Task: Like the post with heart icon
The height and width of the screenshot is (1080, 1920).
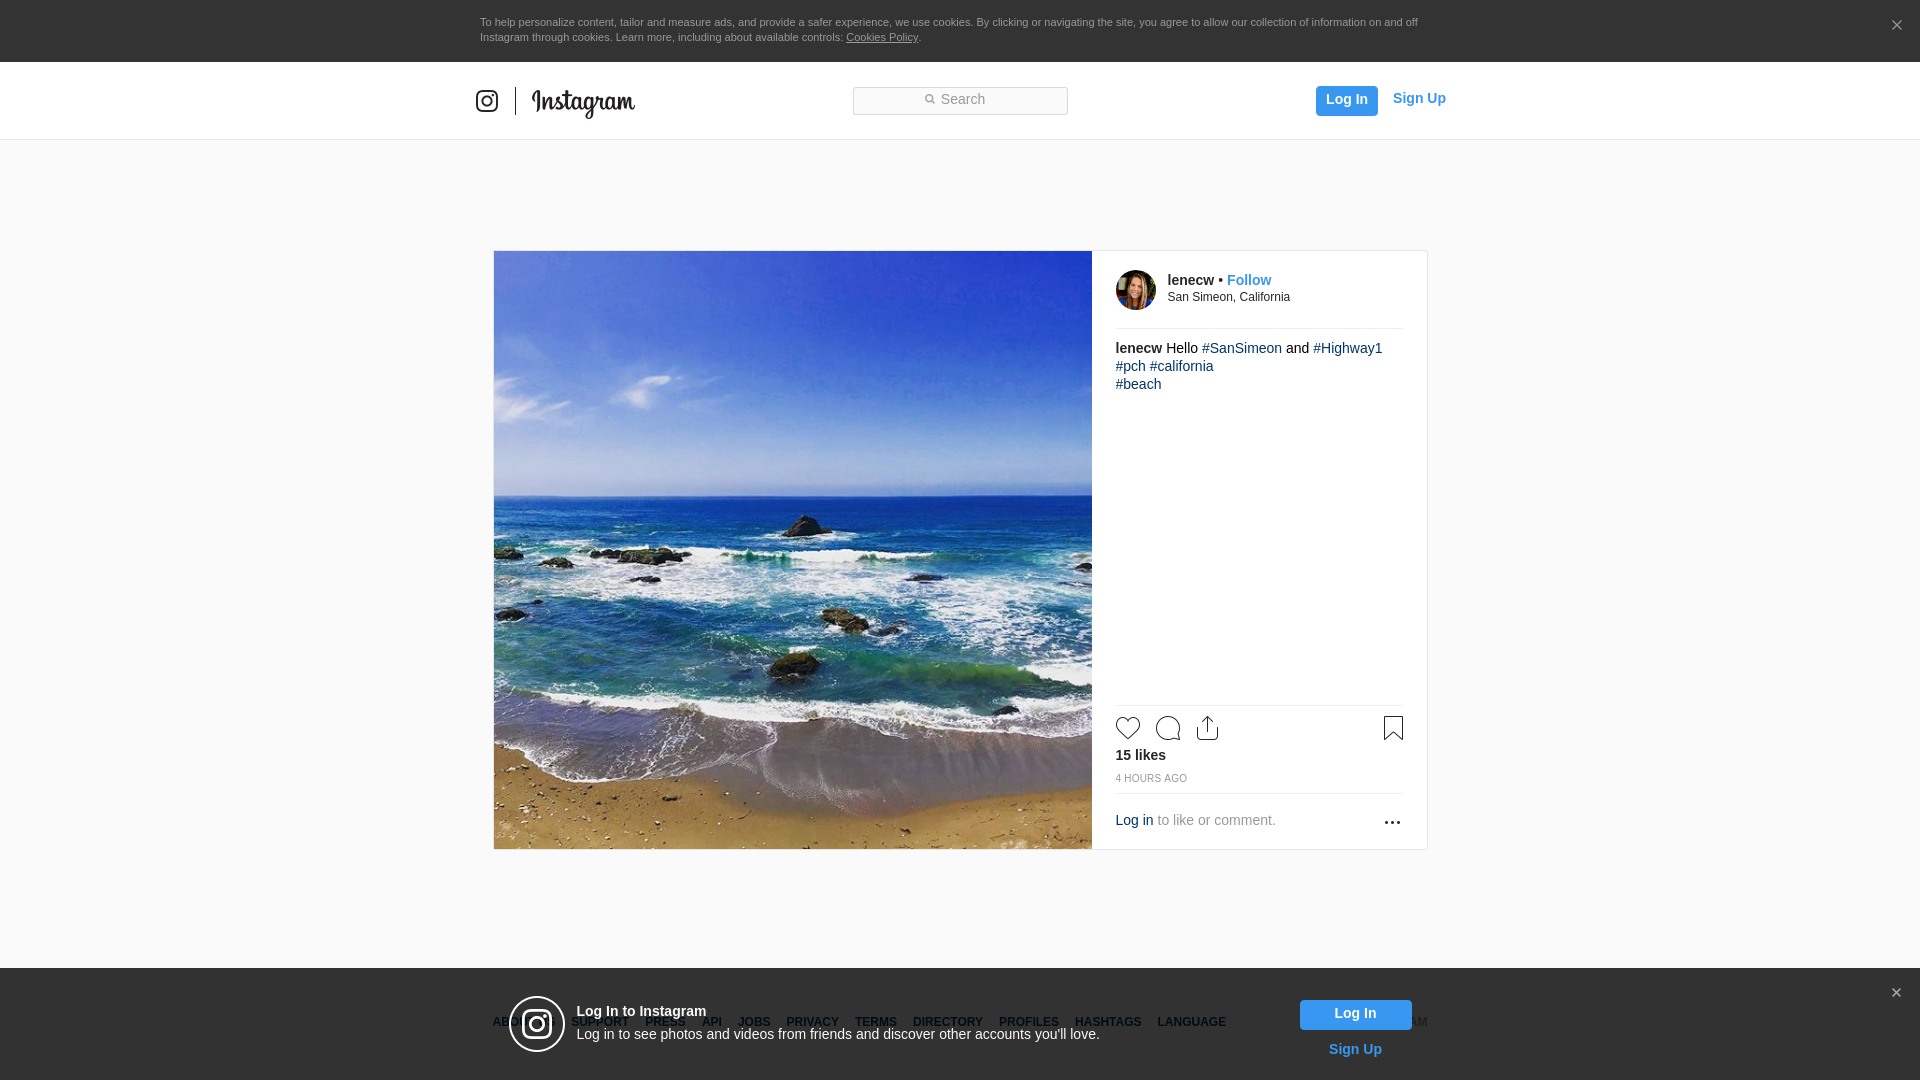Action: click(x=1127, y=728)
